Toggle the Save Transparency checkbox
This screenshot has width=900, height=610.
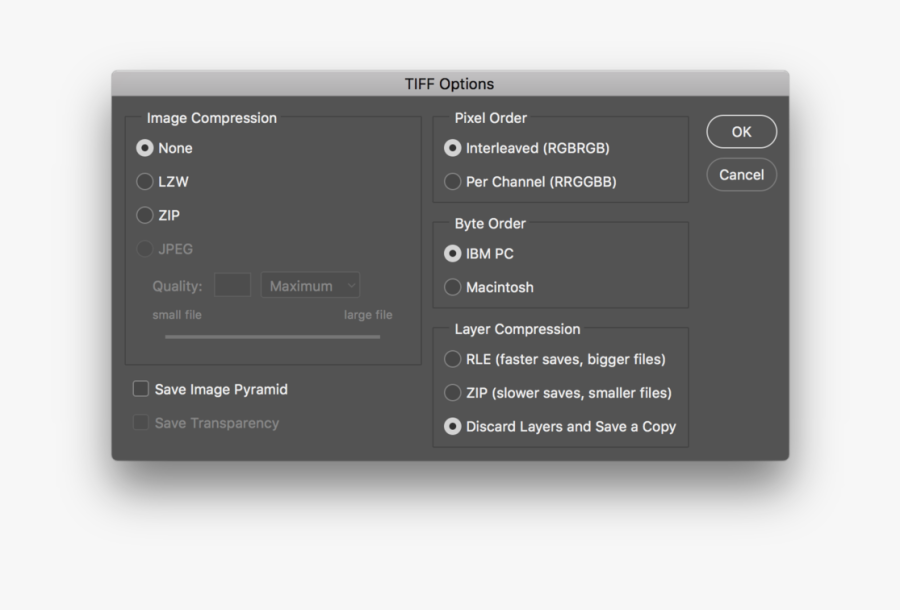(x=141, y=423)
